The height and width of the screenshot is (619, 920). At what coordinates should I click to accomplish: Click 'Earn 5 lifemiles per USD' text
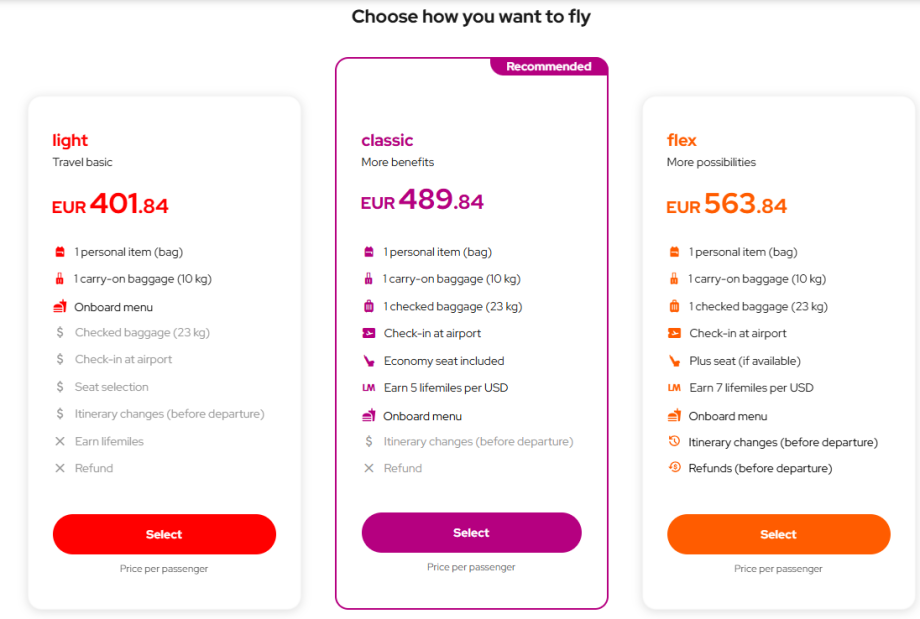tap(446, 388)
